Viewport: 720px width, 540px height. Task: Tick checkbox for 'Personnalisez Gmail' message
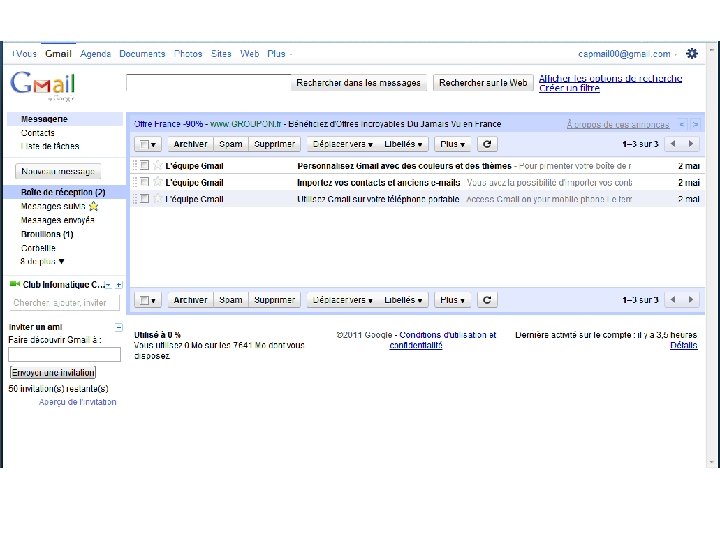click(144, 165)
